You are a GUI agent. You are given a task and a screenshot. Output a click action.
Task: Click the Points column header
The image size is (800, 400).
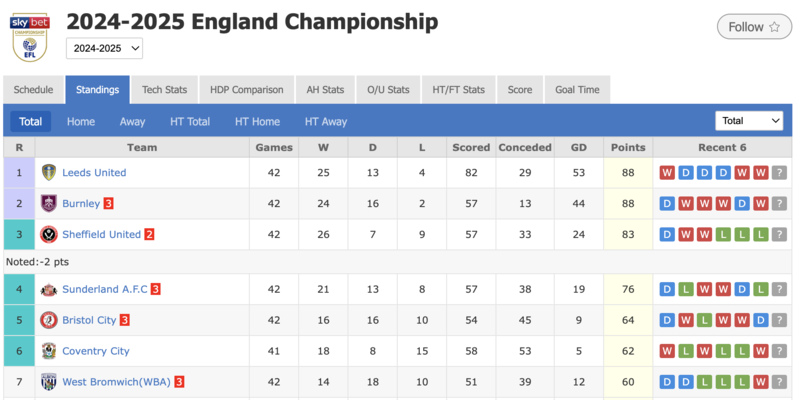pos(628,147)
